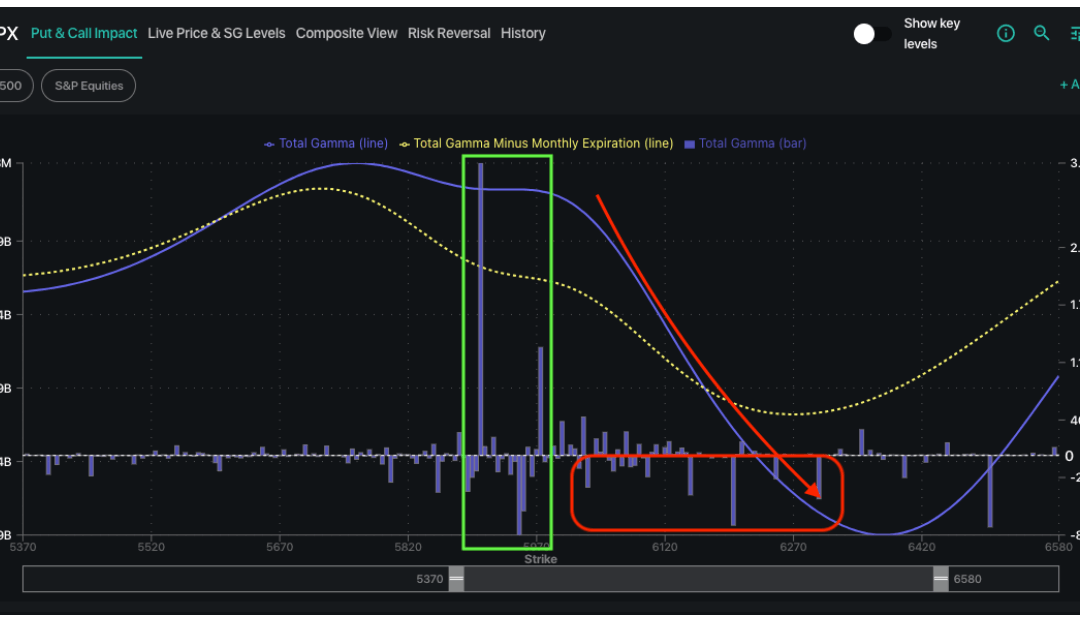Image resolution: width=1080 pixels, height=623 pixels.
Task: Open the 500 index selector chip
Action: pos(12,85)
